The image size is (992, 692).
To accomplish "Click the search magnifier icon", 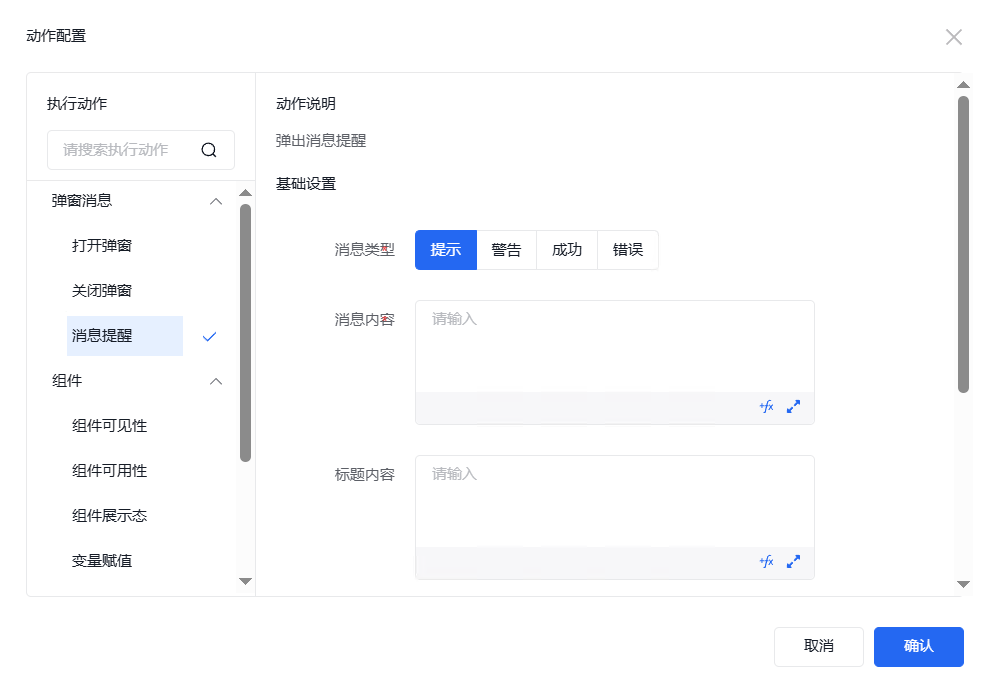I will click(209, 150).
